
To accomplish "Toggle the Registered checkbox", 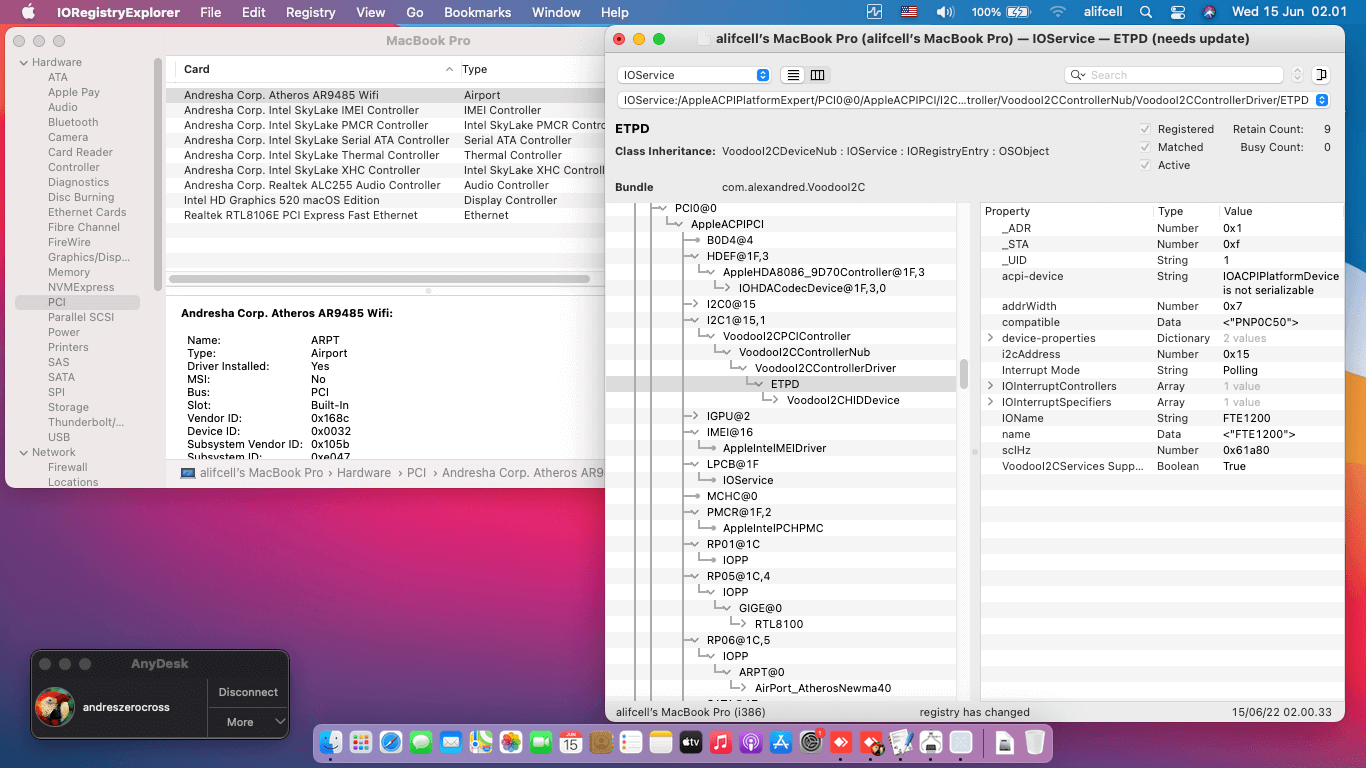I will (1145, 128).
